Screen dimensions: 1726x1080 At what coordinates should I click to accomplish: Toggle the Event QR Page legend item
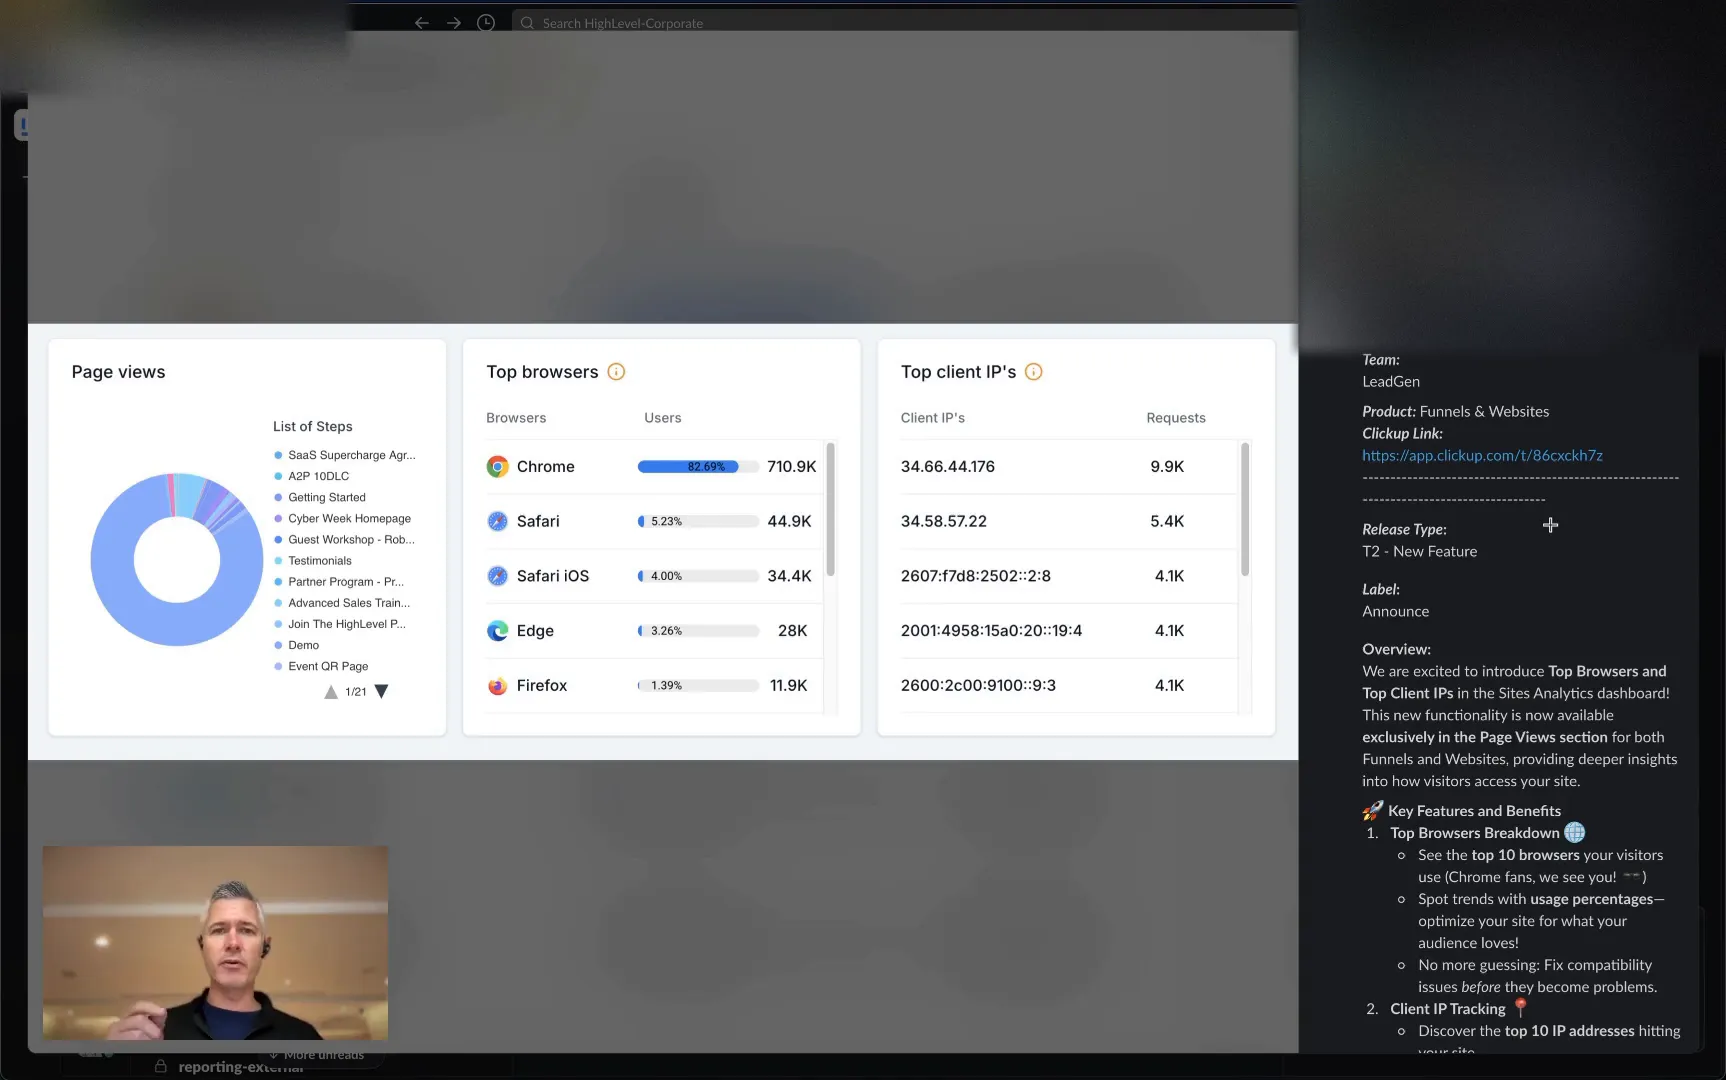coord(321,666)
